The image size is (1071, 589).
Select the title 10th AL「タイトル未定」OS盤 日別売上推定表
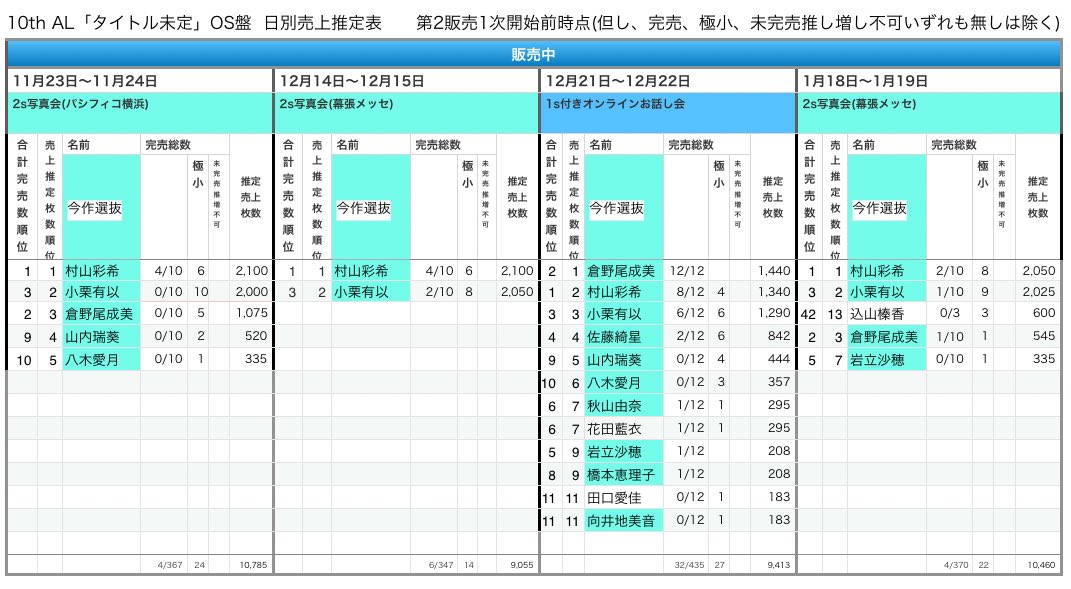pyautogui.click(x=195, y=23)
